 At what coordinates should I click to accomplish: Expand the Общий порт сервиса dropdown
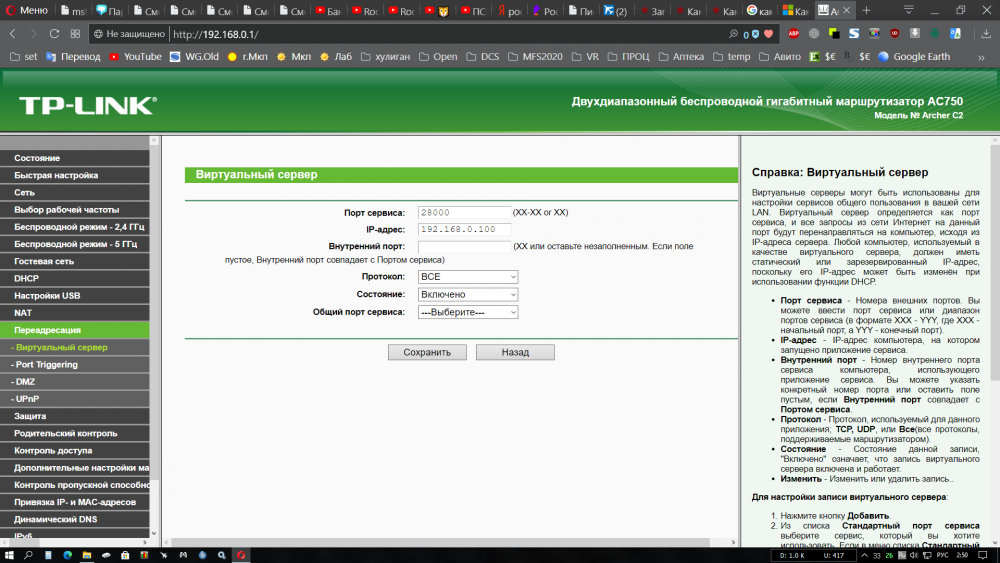[x=468, y=312]
